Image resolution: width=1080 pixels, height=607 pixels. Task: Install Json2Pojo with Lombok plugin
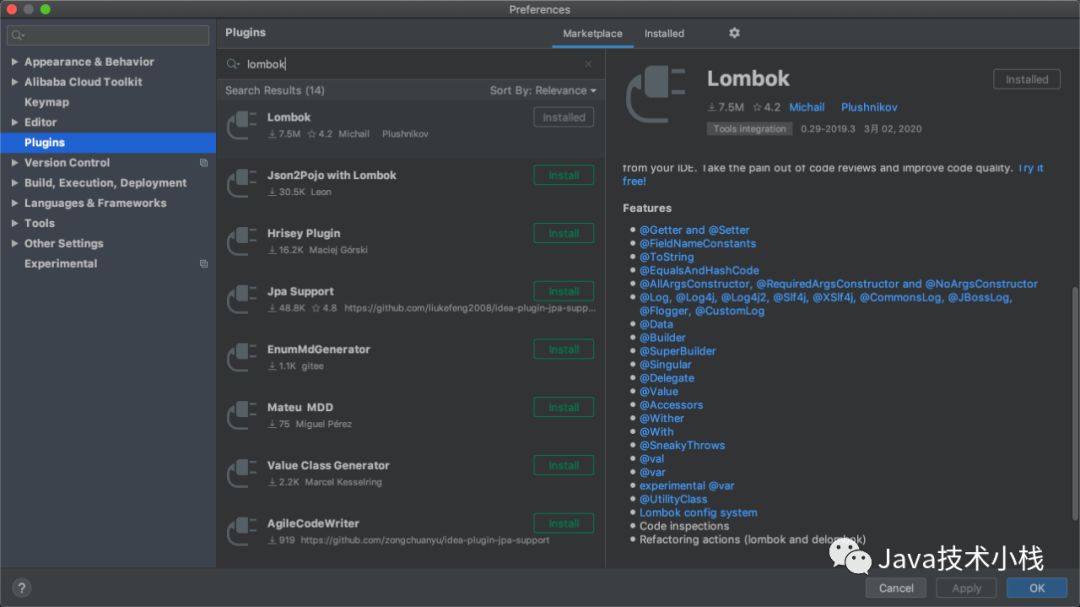click(563, 175)
